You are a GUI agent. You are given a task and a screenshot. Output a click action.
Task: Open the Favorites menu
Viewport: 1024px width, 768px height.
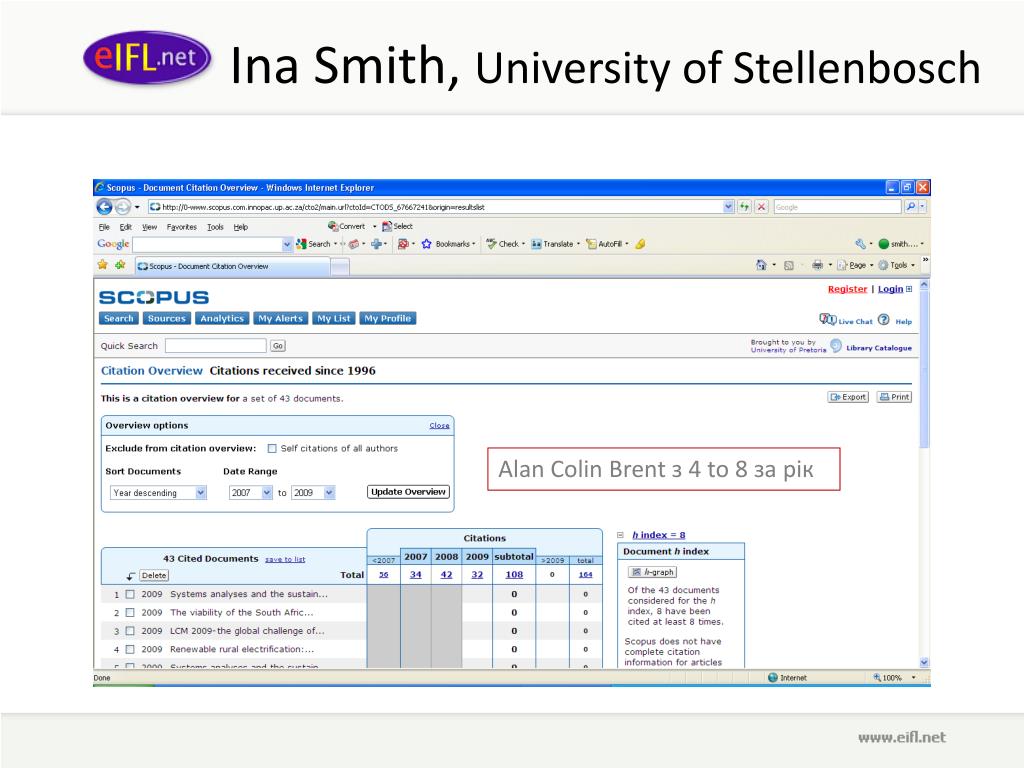pyautogui.click(x=182, y=227)
